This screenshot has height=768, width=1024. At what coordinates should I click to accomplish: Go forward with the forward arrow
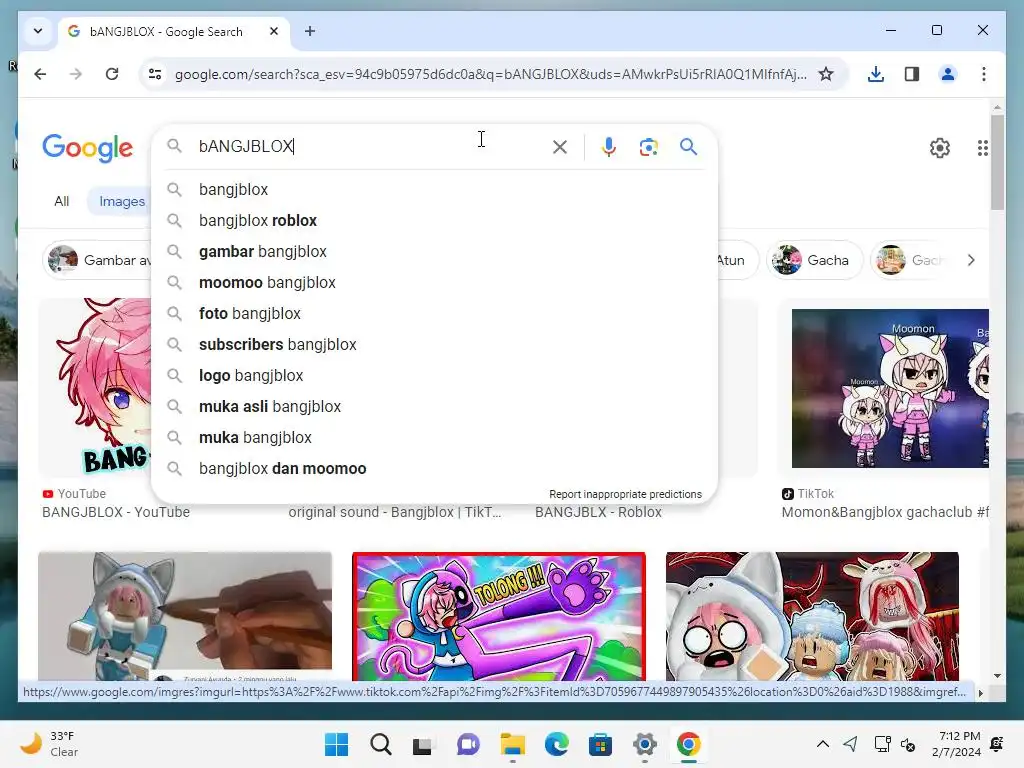[76, 74]
